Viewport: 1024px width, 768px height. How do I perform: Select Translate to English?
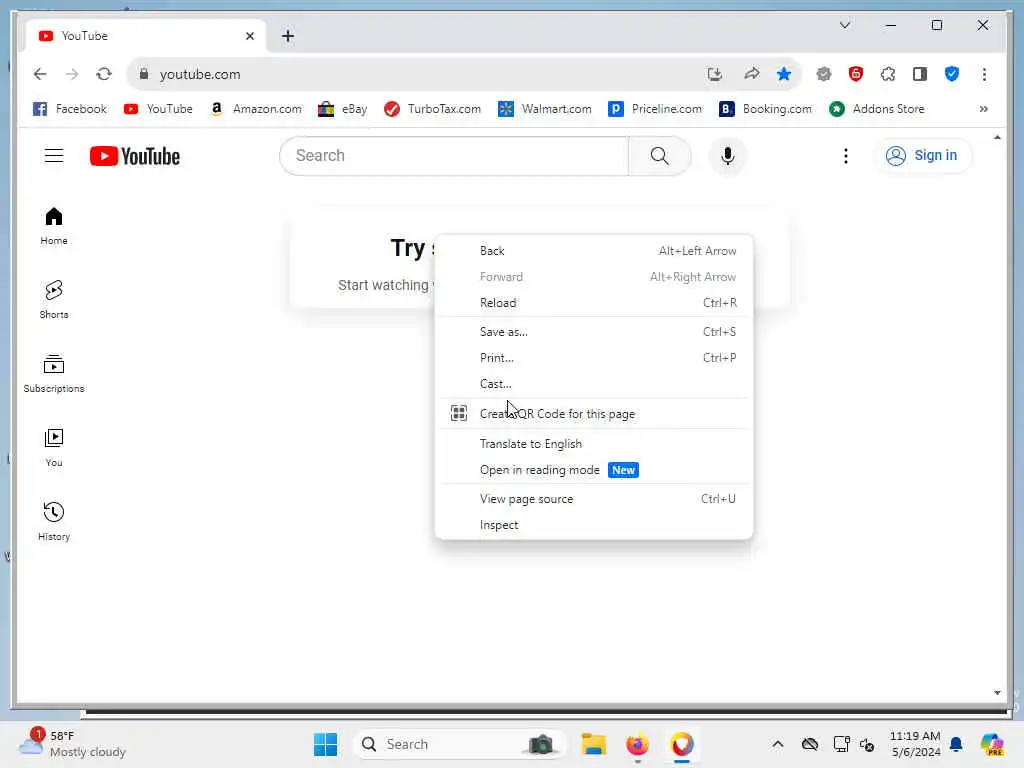[x=594, y=444]
